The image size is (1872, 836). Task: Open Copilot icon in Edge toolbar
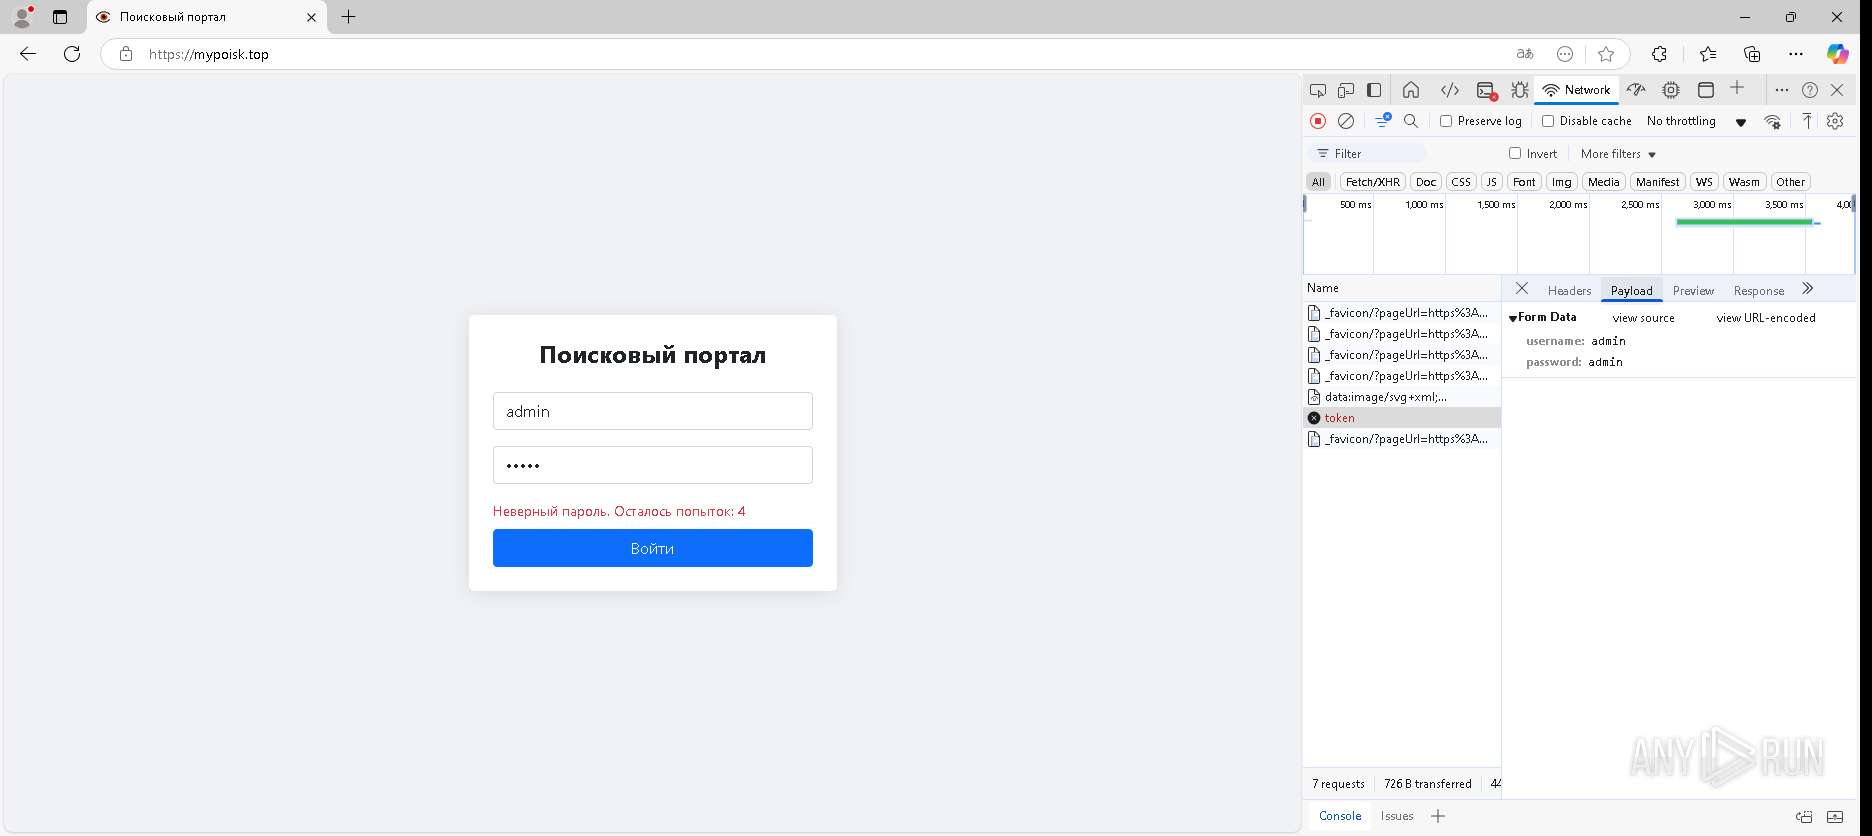tap(1837, 54)
